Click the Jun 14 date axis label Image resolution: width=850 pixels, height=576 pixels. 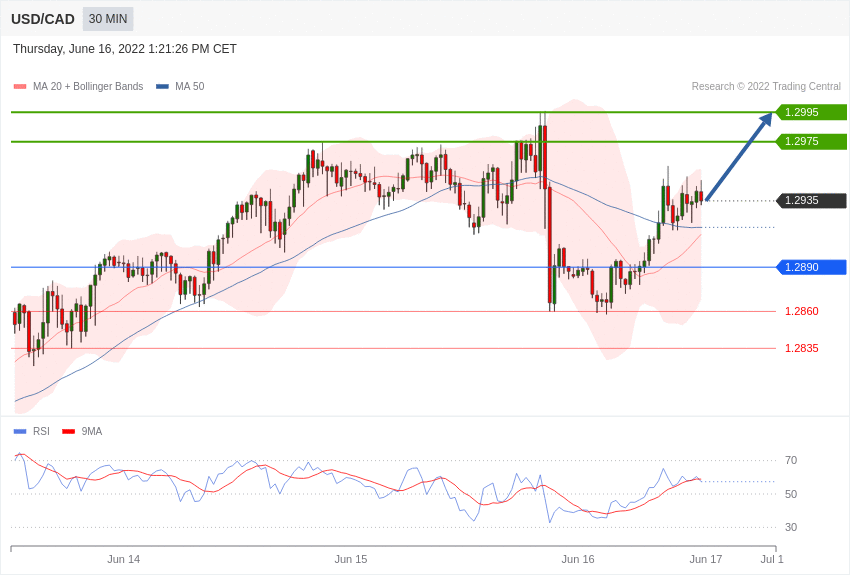(124, 559)
